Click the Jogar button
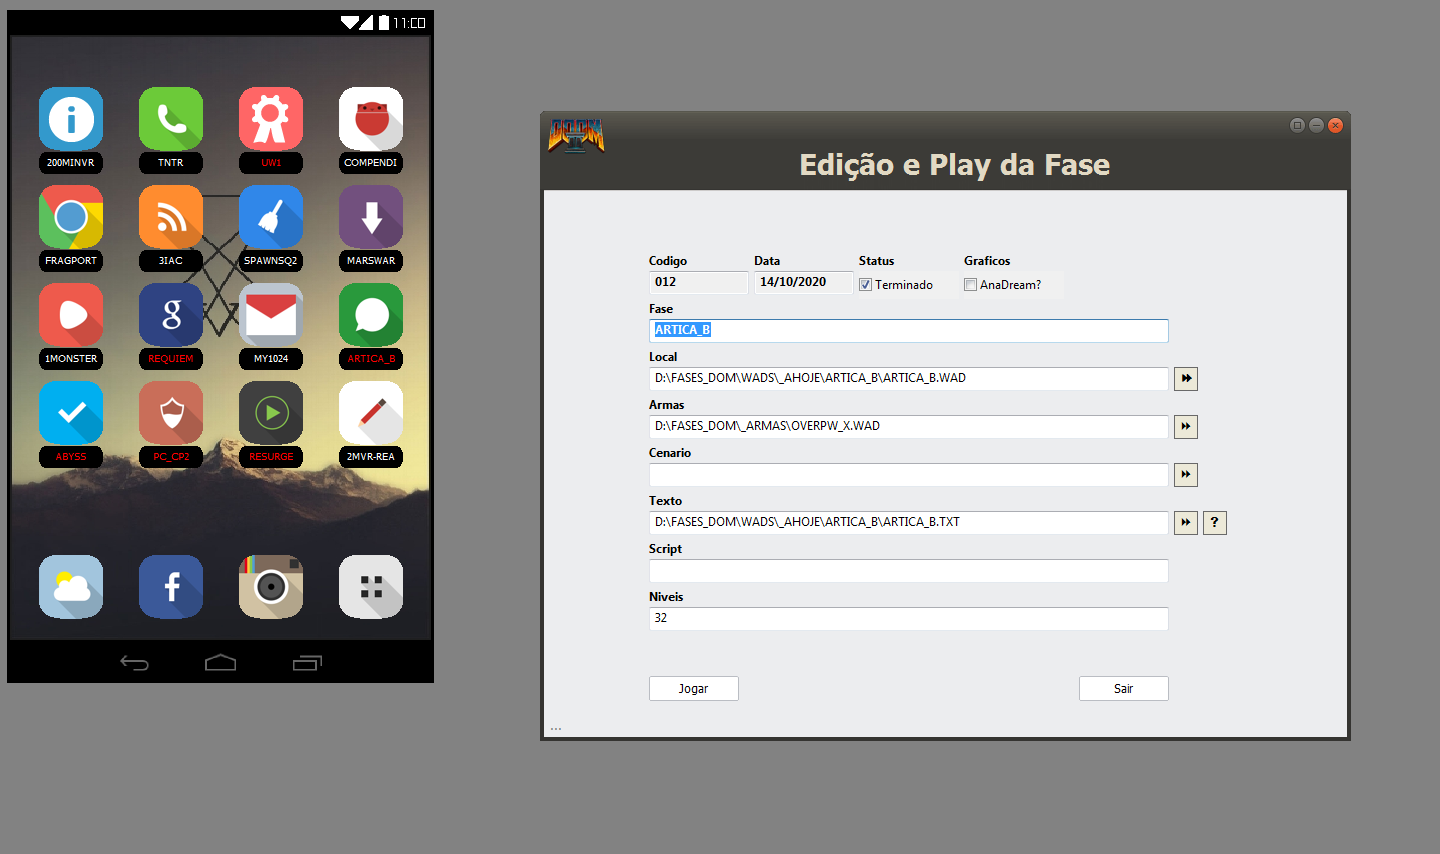Image resolution: width=1440 pixels, height=854 pixels. click(x=694, y=689)
